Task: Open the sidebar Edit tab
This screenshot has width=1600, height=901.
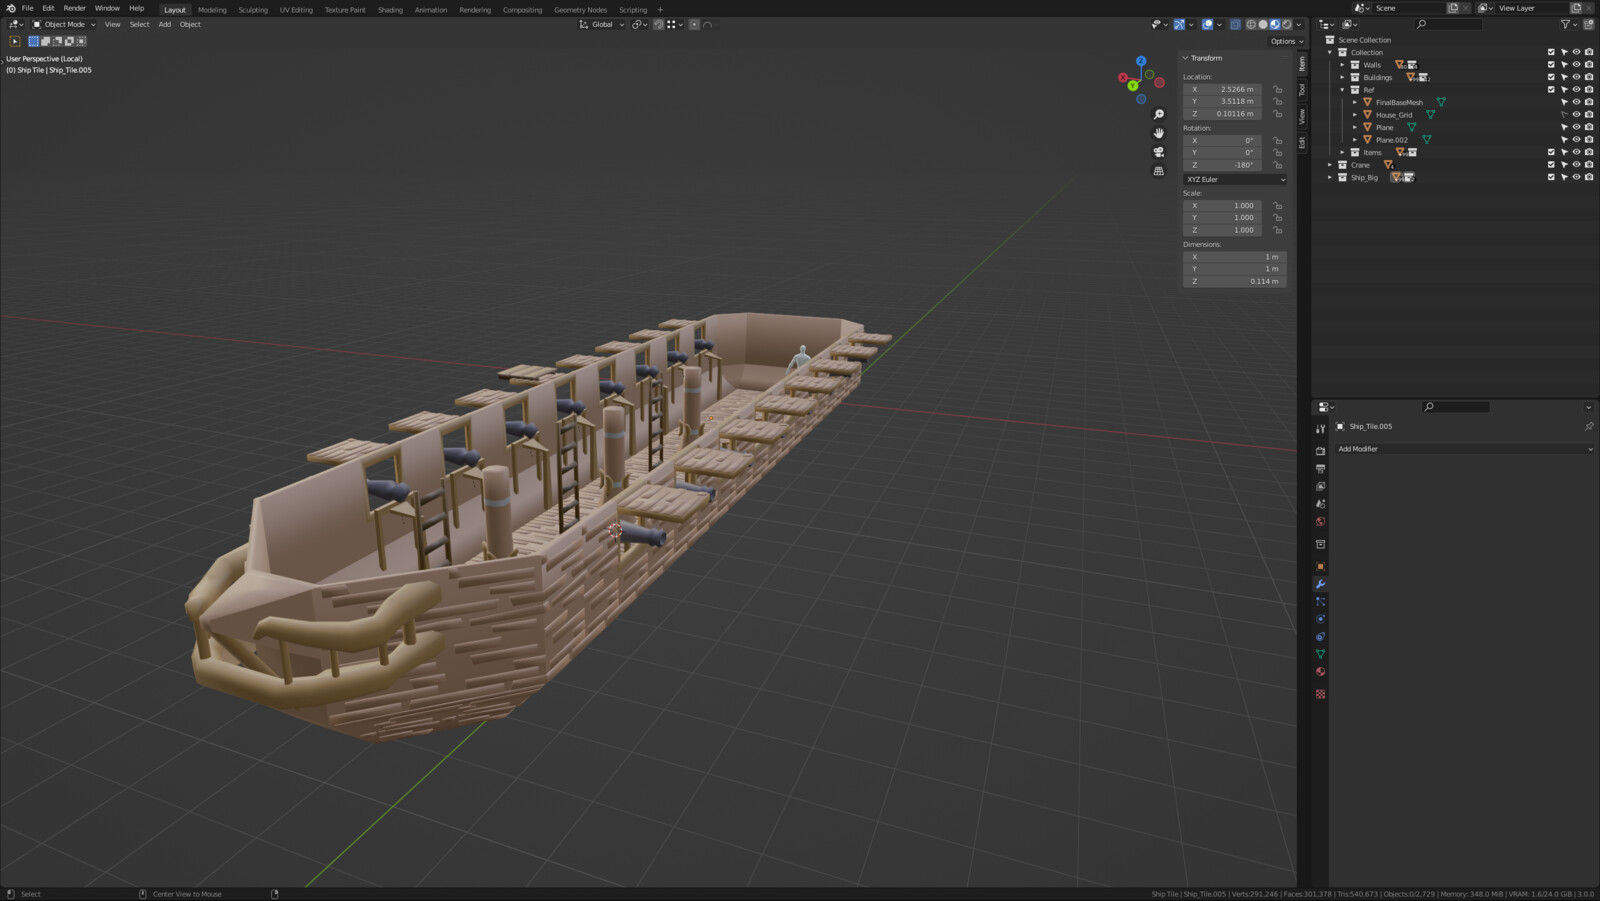Action: click(x=1302, y=142)
